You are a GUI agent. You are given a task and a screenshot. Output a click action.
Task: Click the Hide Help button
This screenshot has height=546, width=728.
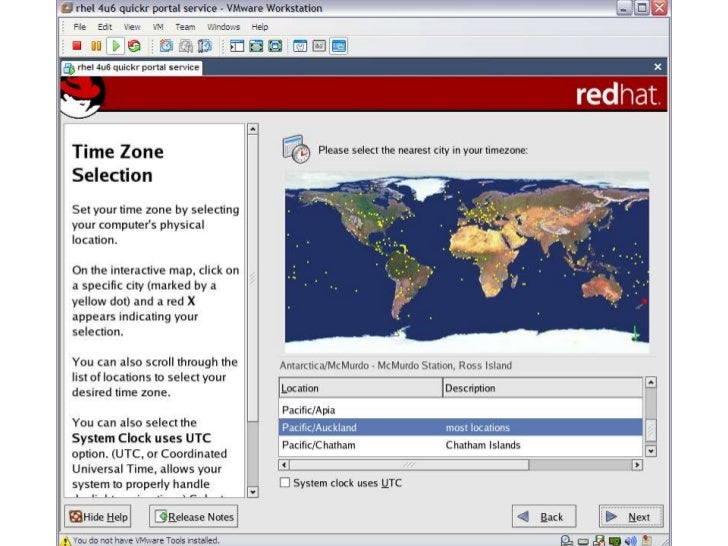(x=98, y=516)
